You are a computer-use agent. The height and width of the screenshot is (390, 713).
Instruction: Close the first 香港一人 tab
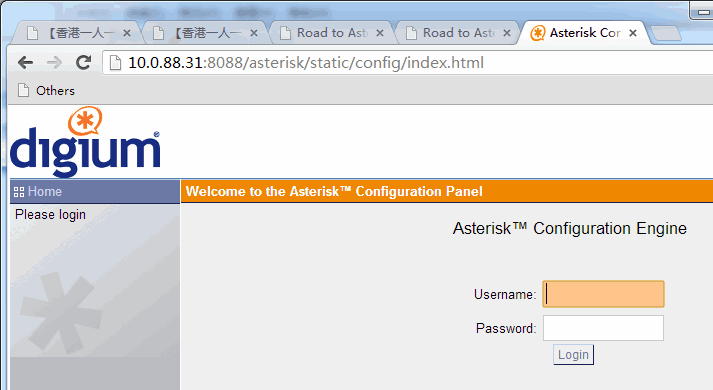pos(127,33)
